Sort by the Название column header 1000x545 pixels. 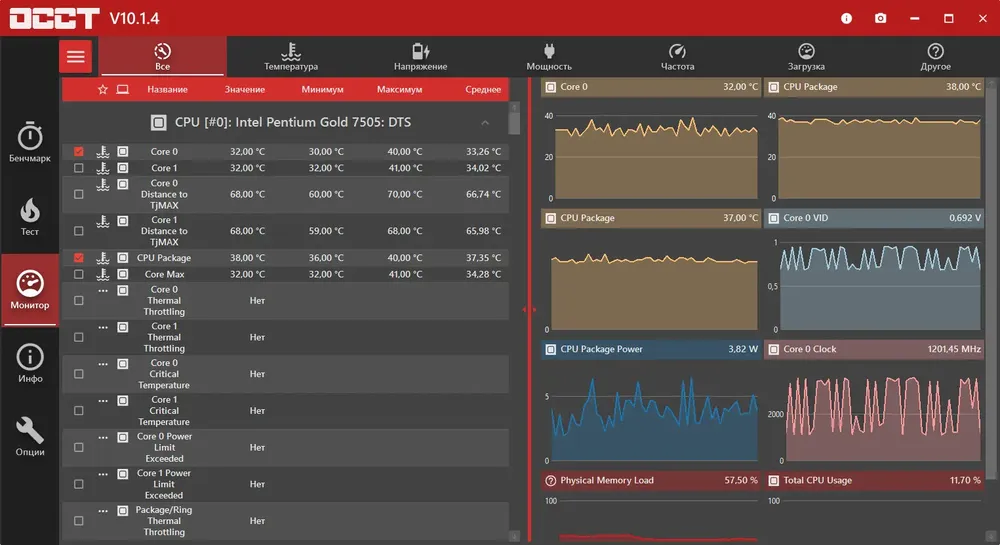coord(167,90)
